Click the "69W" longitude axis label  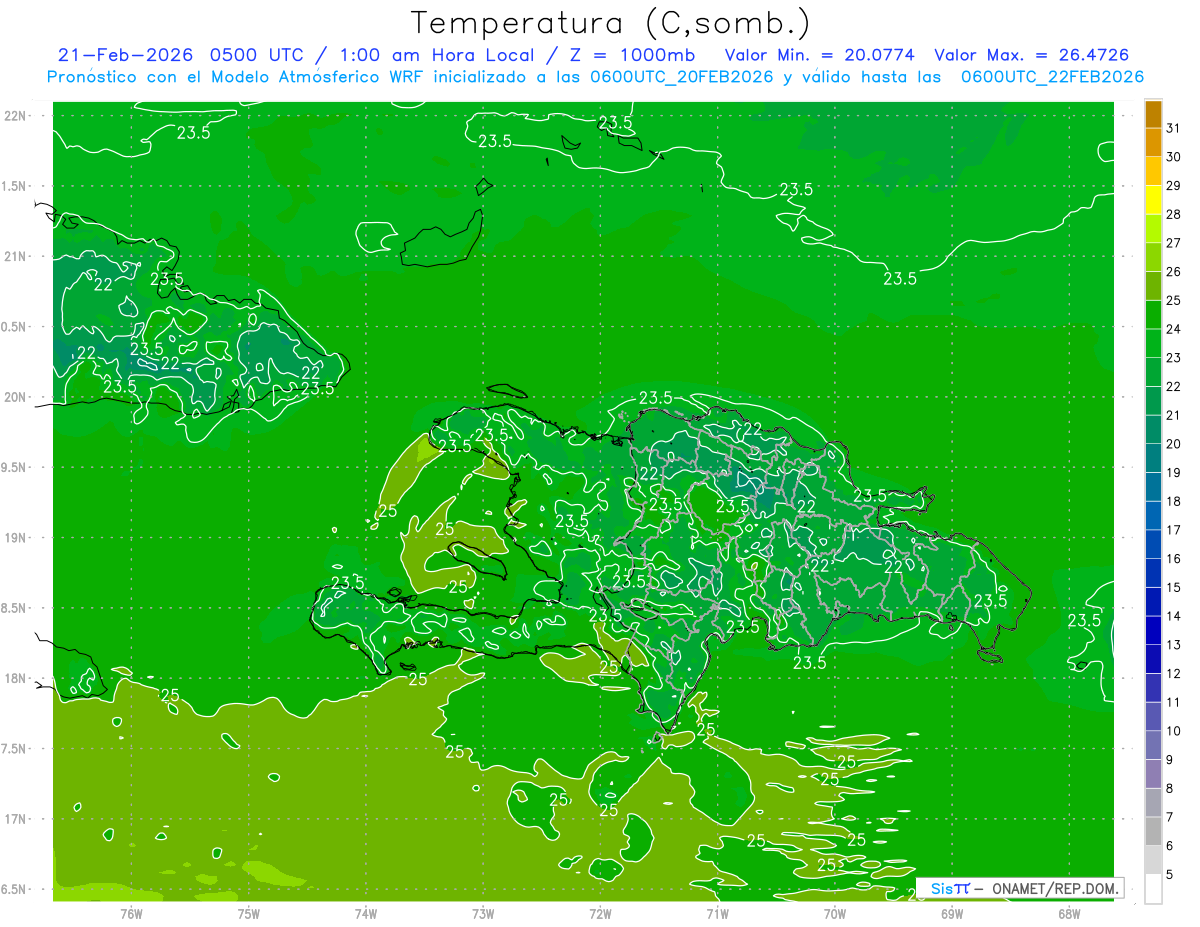click(x=952, y=914)
